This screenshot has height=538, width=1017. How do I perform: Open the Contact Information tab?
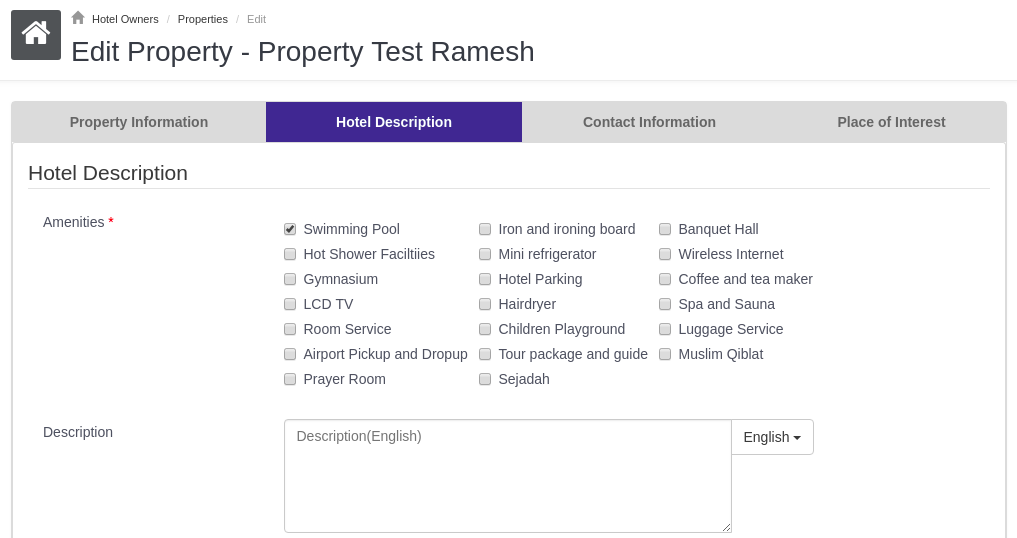point(649,122)
